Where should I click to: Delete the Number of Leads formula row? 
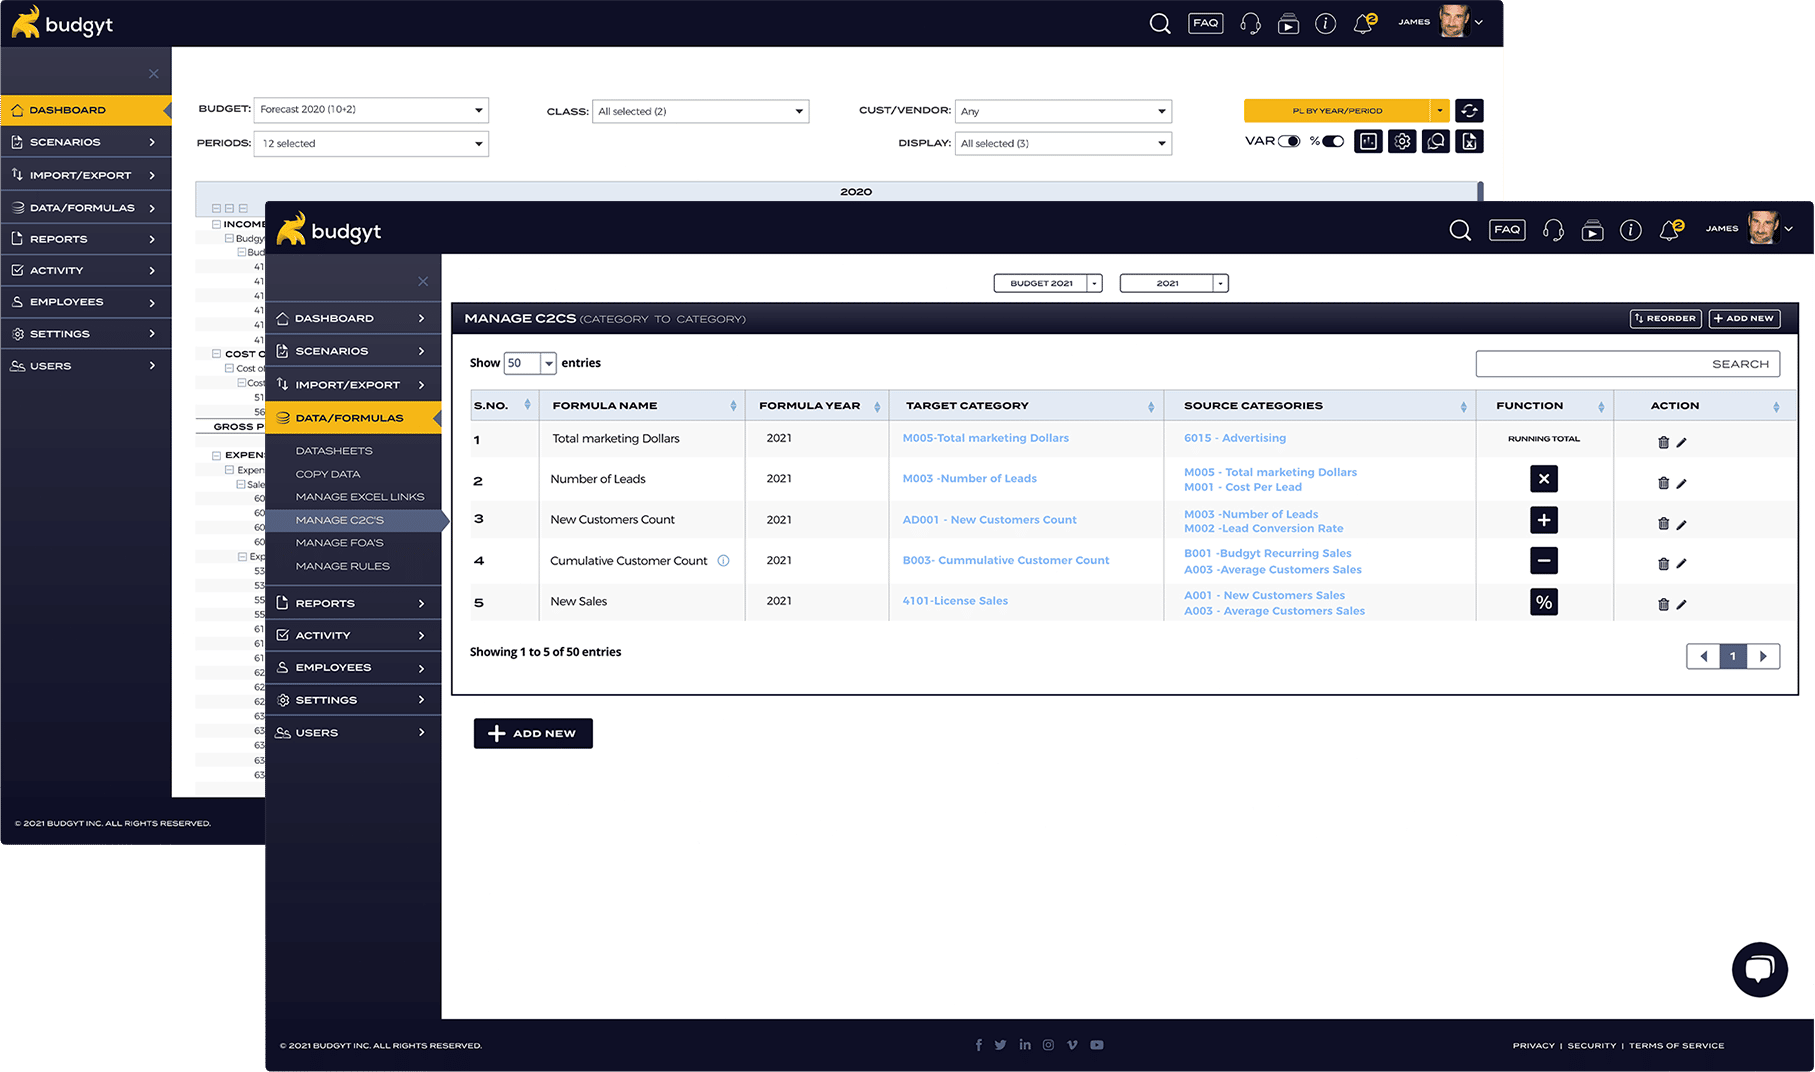[1663, 483]
